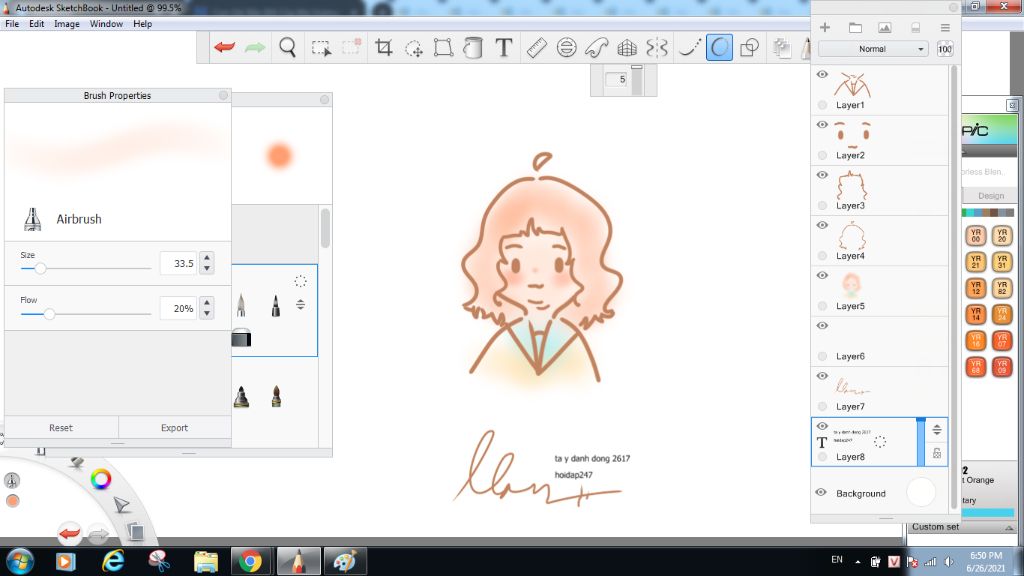
Task: Click the copy pages icon in lagoon
Action: point(135,532)
